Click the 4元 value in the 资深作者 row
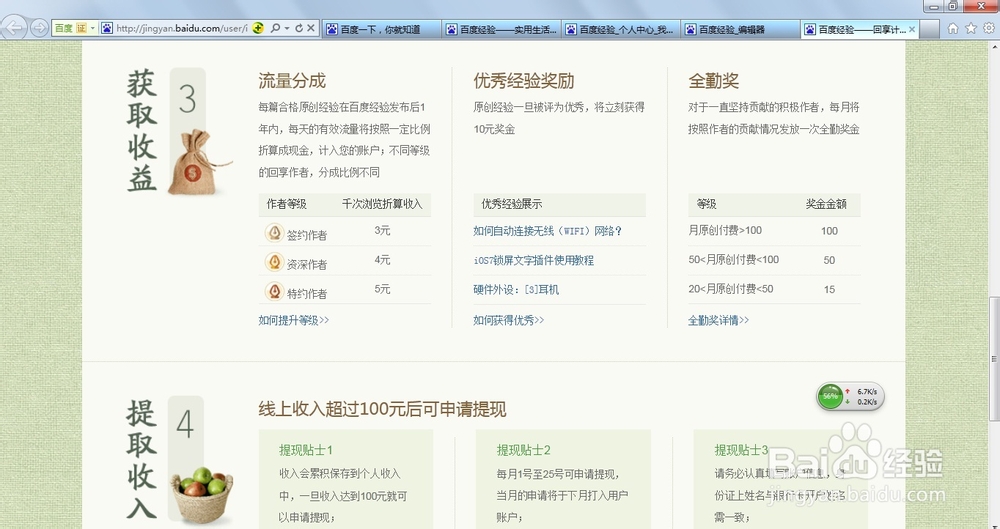Image resolution: width=1000 pixels, height=529 pixels. 382,260
